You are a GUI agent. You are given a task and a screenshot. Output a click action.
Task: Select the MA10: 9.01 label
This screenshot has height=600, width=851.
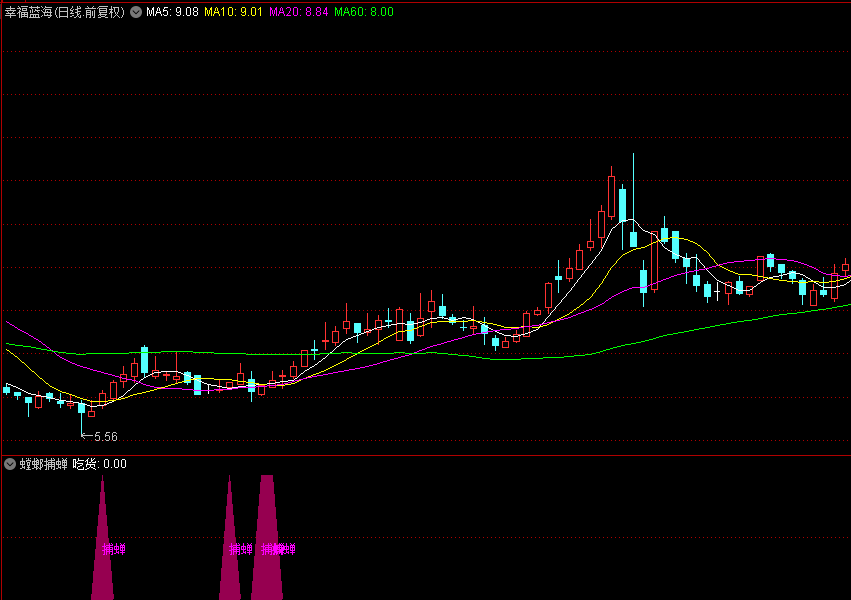[233, 12]
